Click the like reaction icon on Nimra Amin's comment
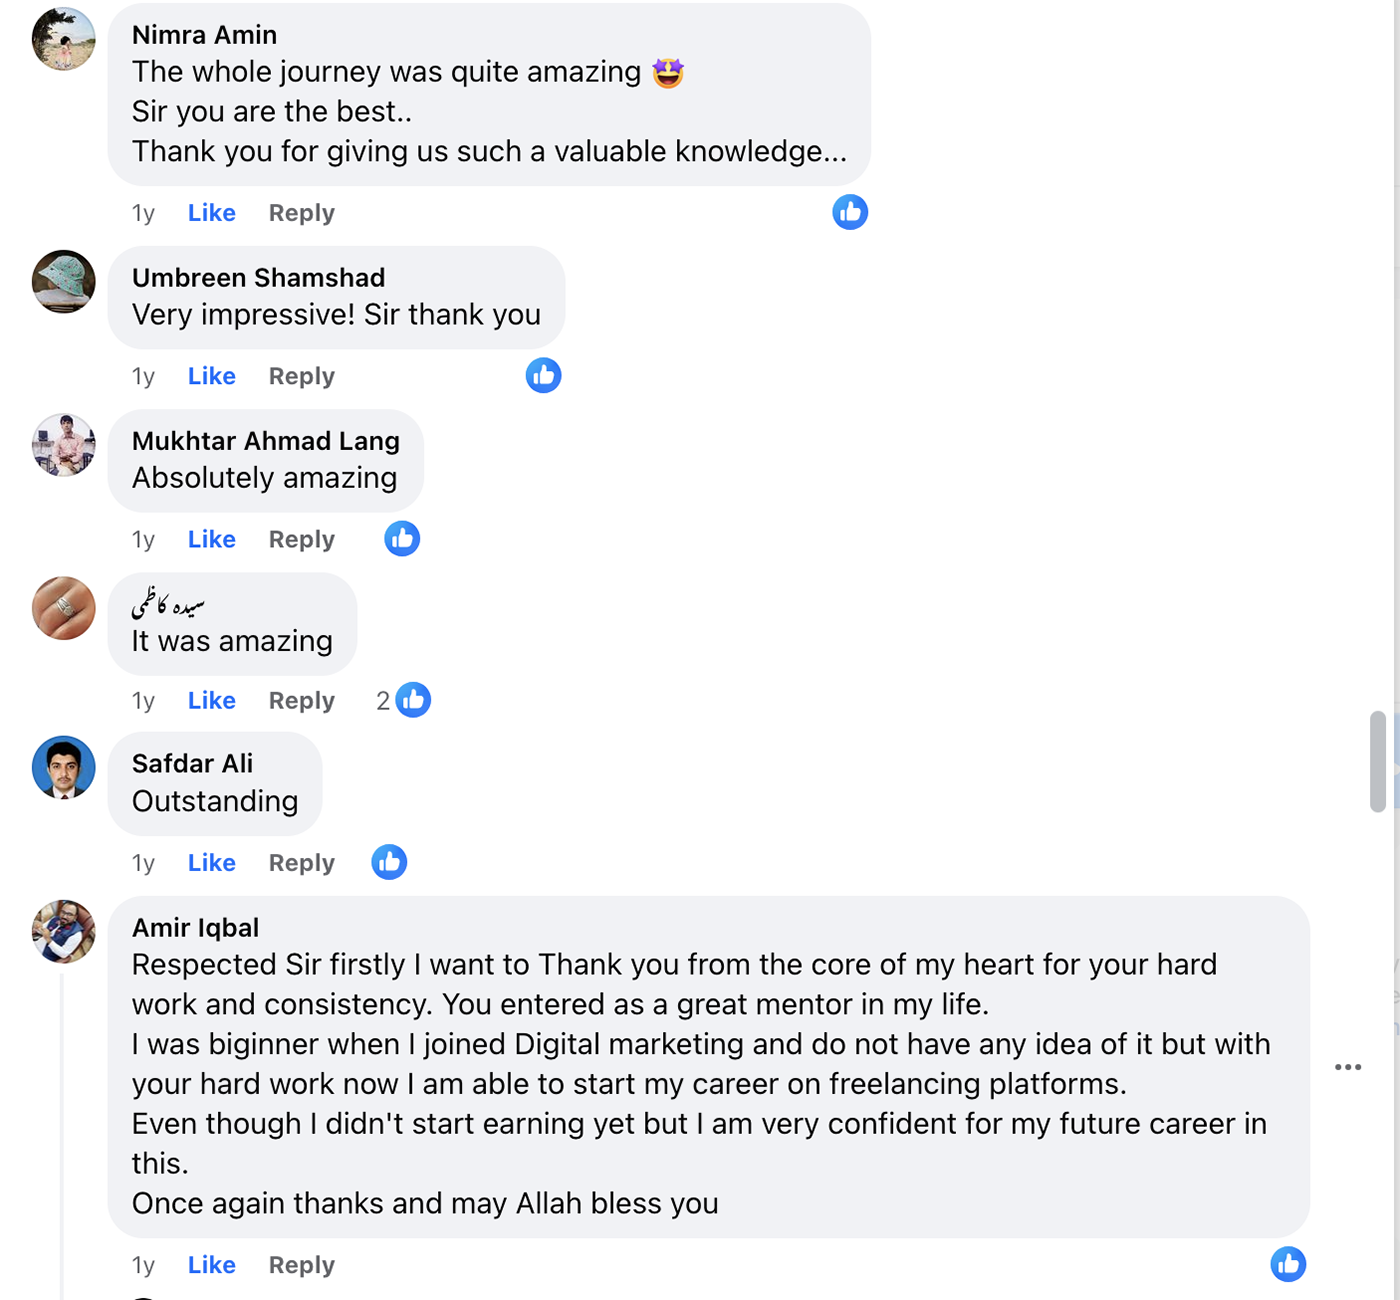Viewport: 1400px width, 1300px height. click(850, 212)
